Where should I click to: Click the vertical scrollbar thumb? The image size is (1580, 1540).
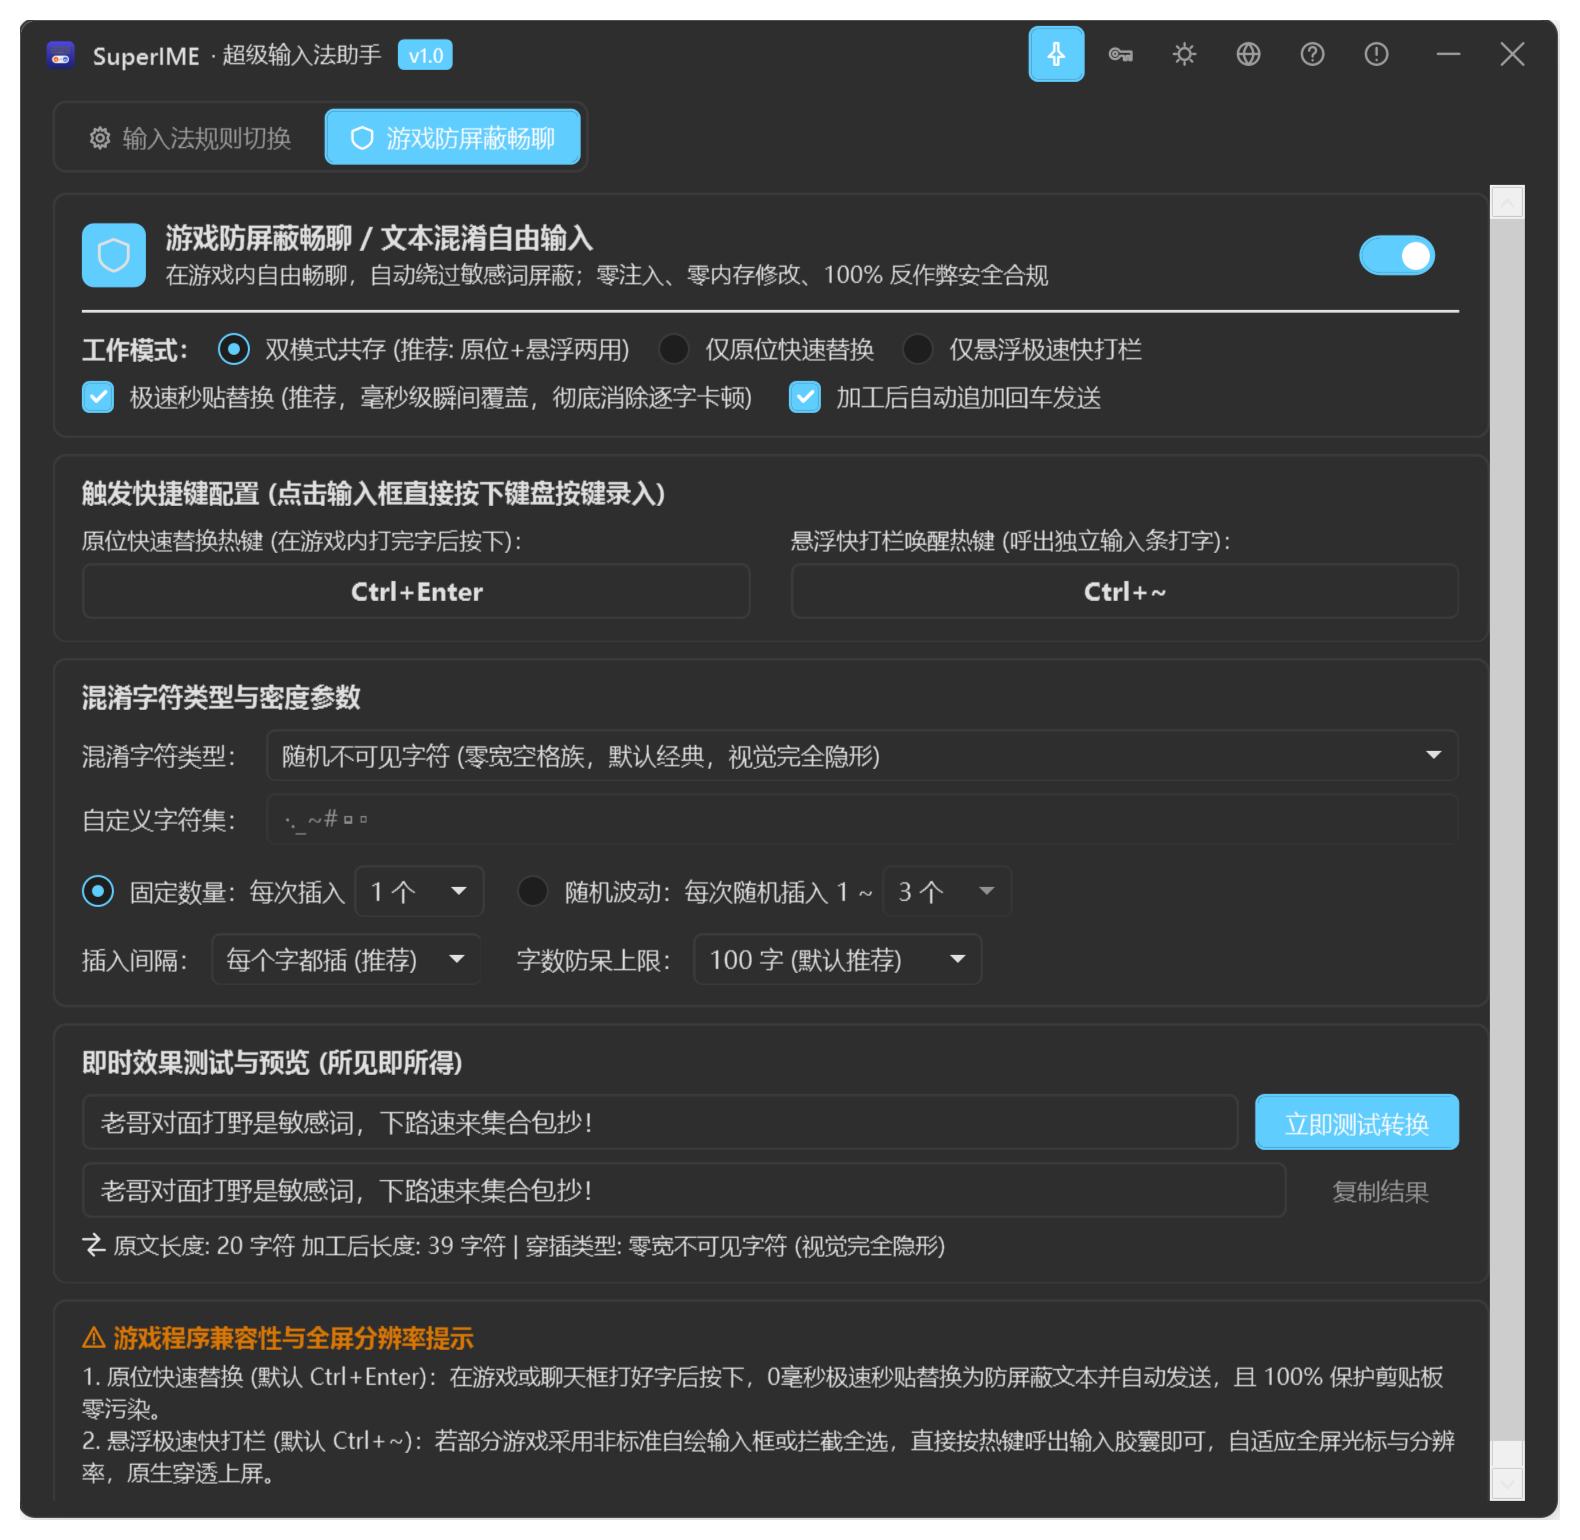1507,829
